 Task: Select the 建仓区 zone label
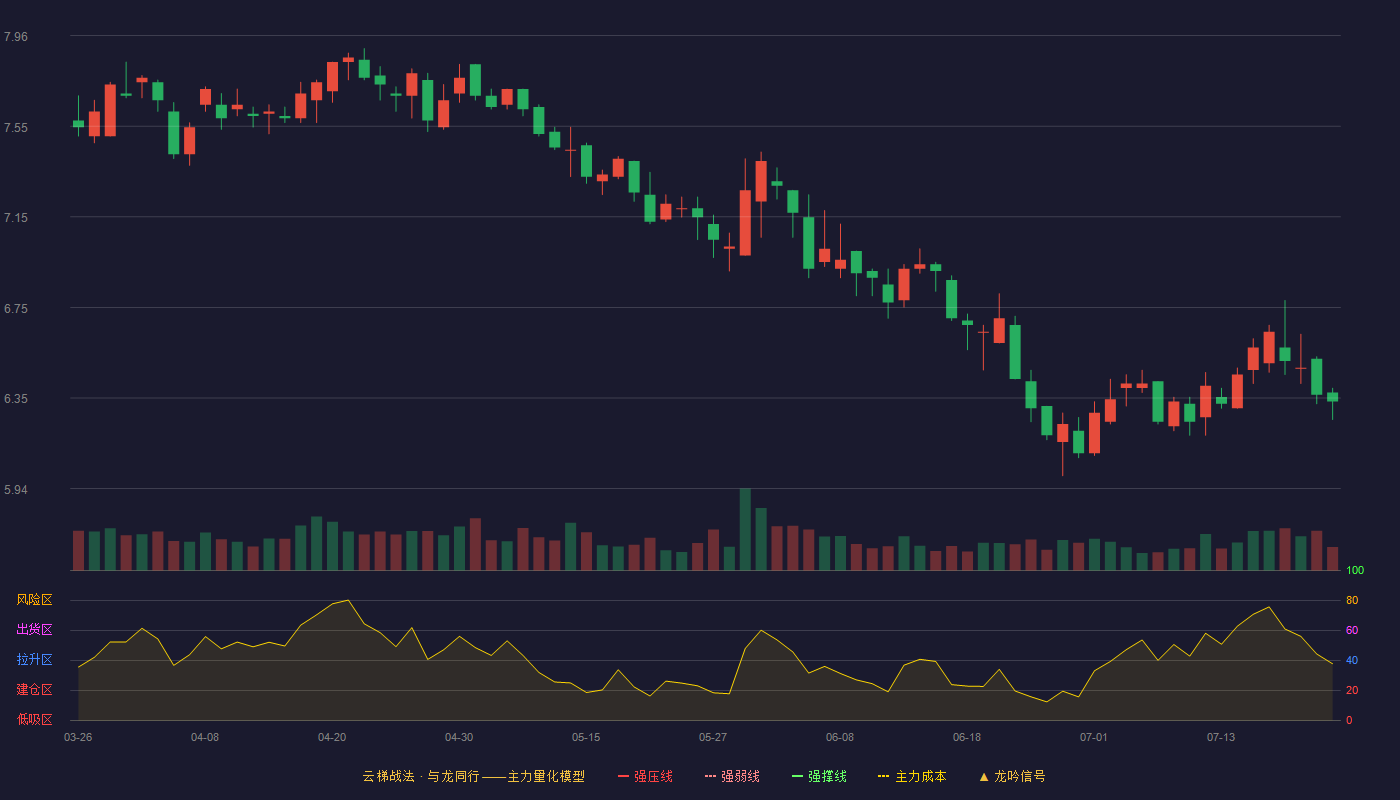(x=34, y=690)
